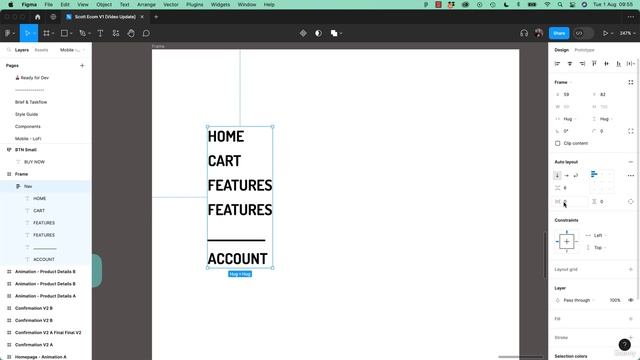The height and width of the screenshot is (360, 640).
Task: Open the Plugins menu
Action: tap(194, 4)
